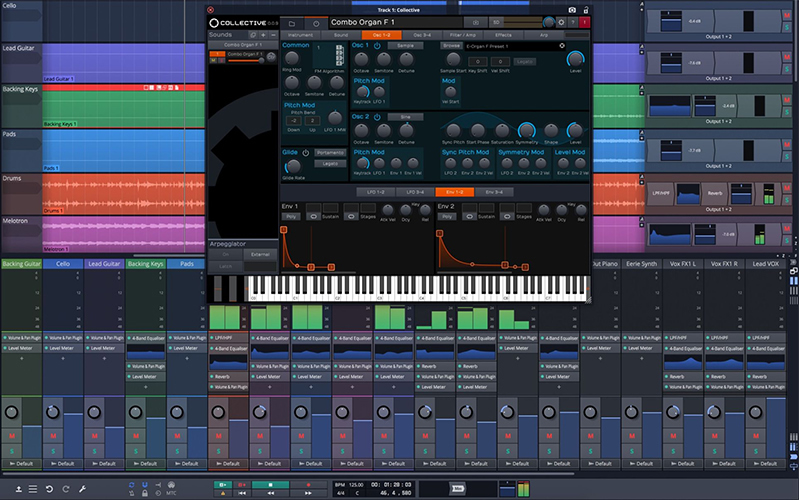Mute the Backing Guitar mixer channel
Screen dimensions: 800x500
click(12, 436)
